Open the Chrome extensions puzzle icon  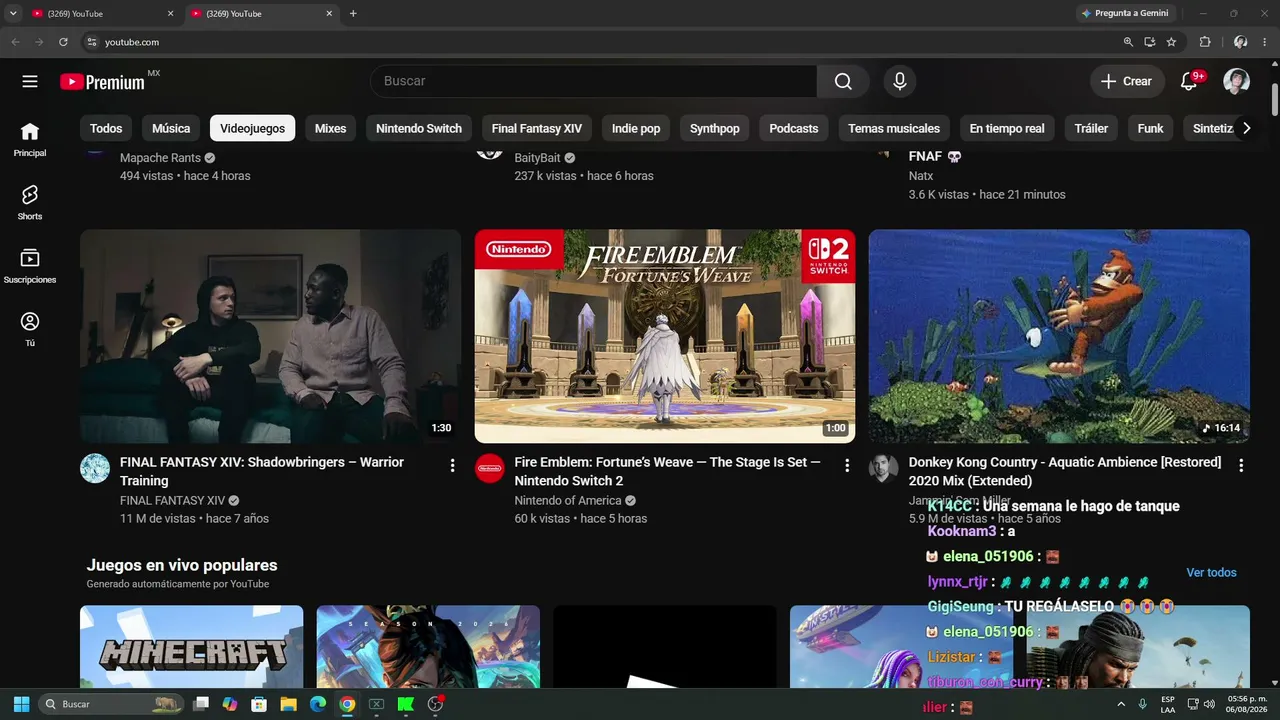pyautogui.click(x=1205, y=42)
